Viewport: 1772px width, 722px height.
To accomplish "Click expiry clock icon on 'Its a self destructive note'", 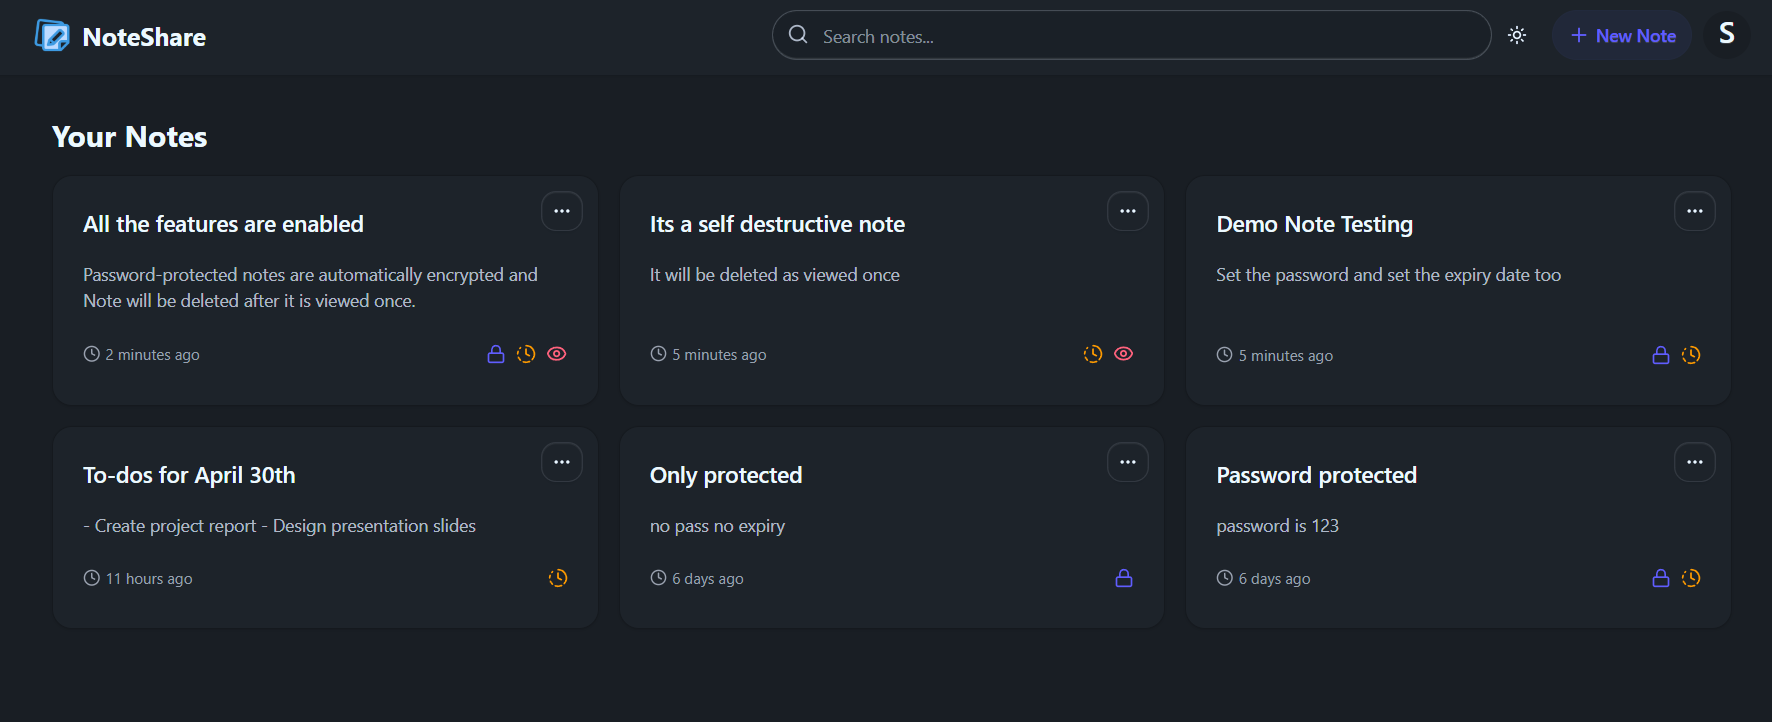I will tap(1093, 354).
